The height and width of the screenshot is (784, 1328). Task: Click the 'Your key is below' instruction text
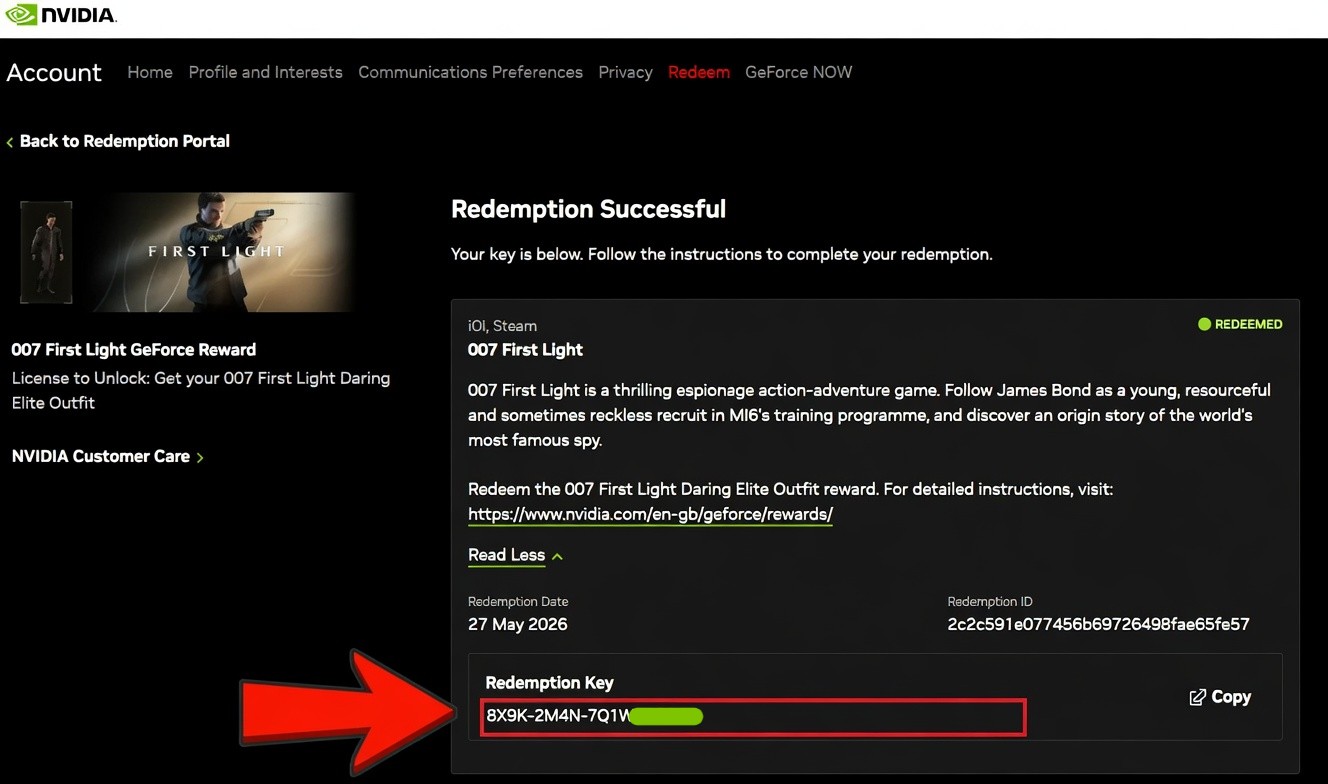point(722,254)
